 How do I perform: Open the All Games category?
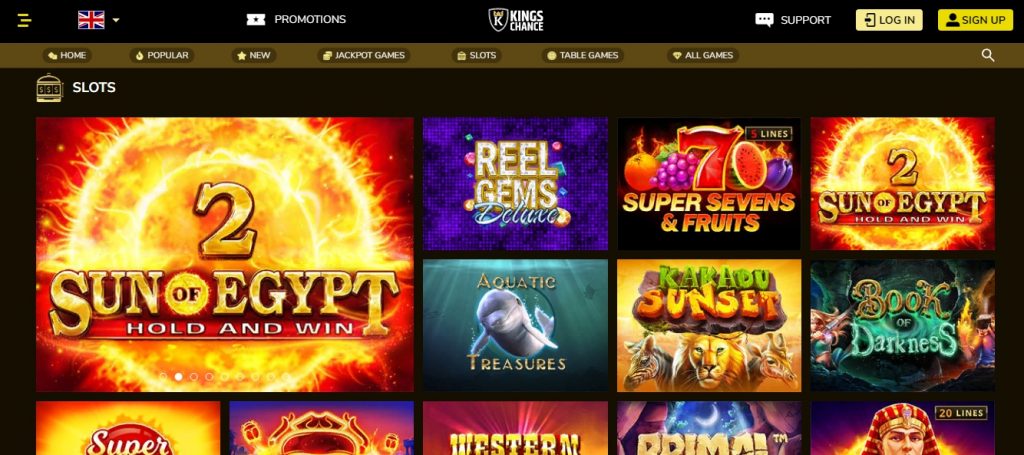click(703, 55)
